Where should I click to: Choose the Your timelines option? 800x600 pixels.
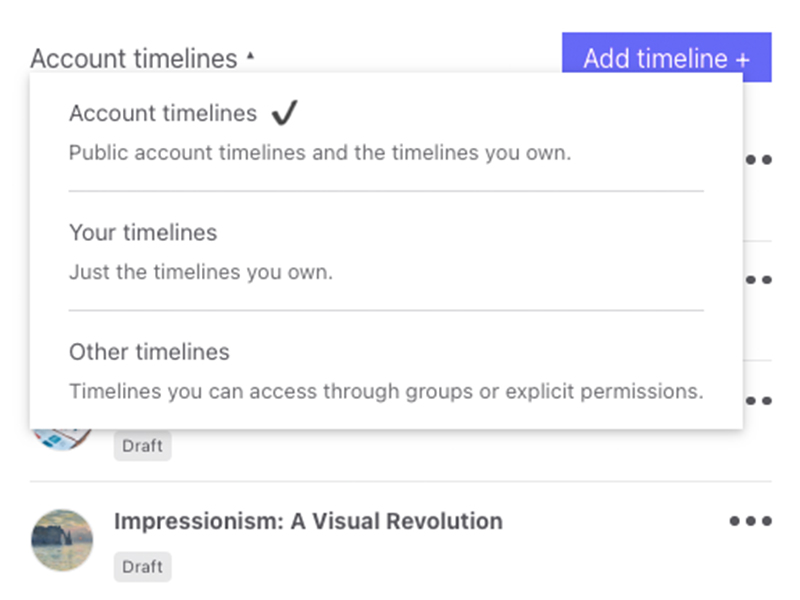[x=143, y=232]
